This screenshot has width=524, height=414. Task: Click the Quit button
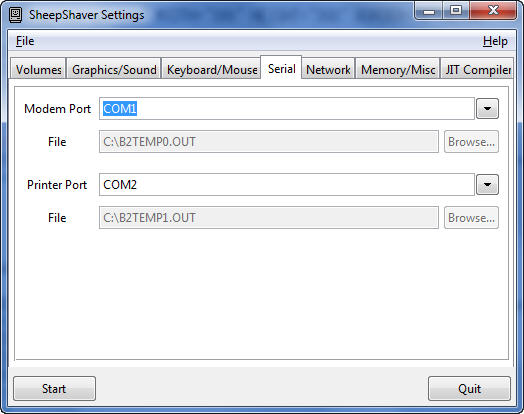(x=469, y=389)
